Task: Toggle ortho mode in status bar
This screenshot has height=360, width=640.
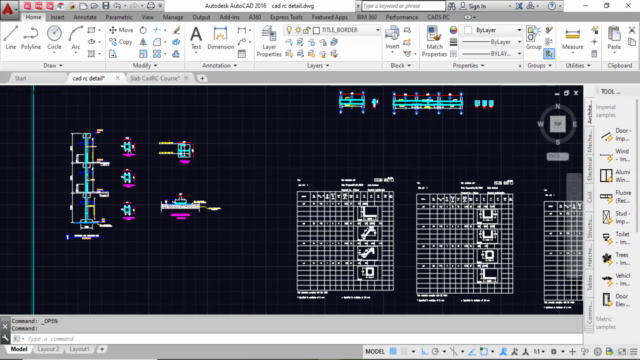Action: click(x=424, y=351)
